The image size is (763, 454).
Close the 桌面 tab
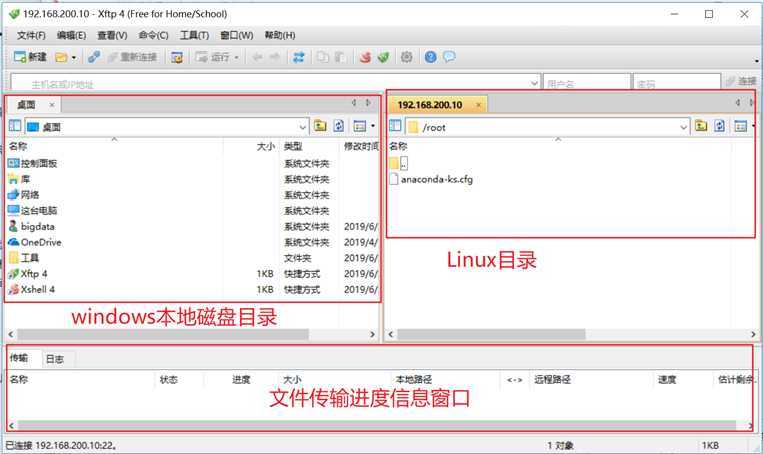[52, 105]
